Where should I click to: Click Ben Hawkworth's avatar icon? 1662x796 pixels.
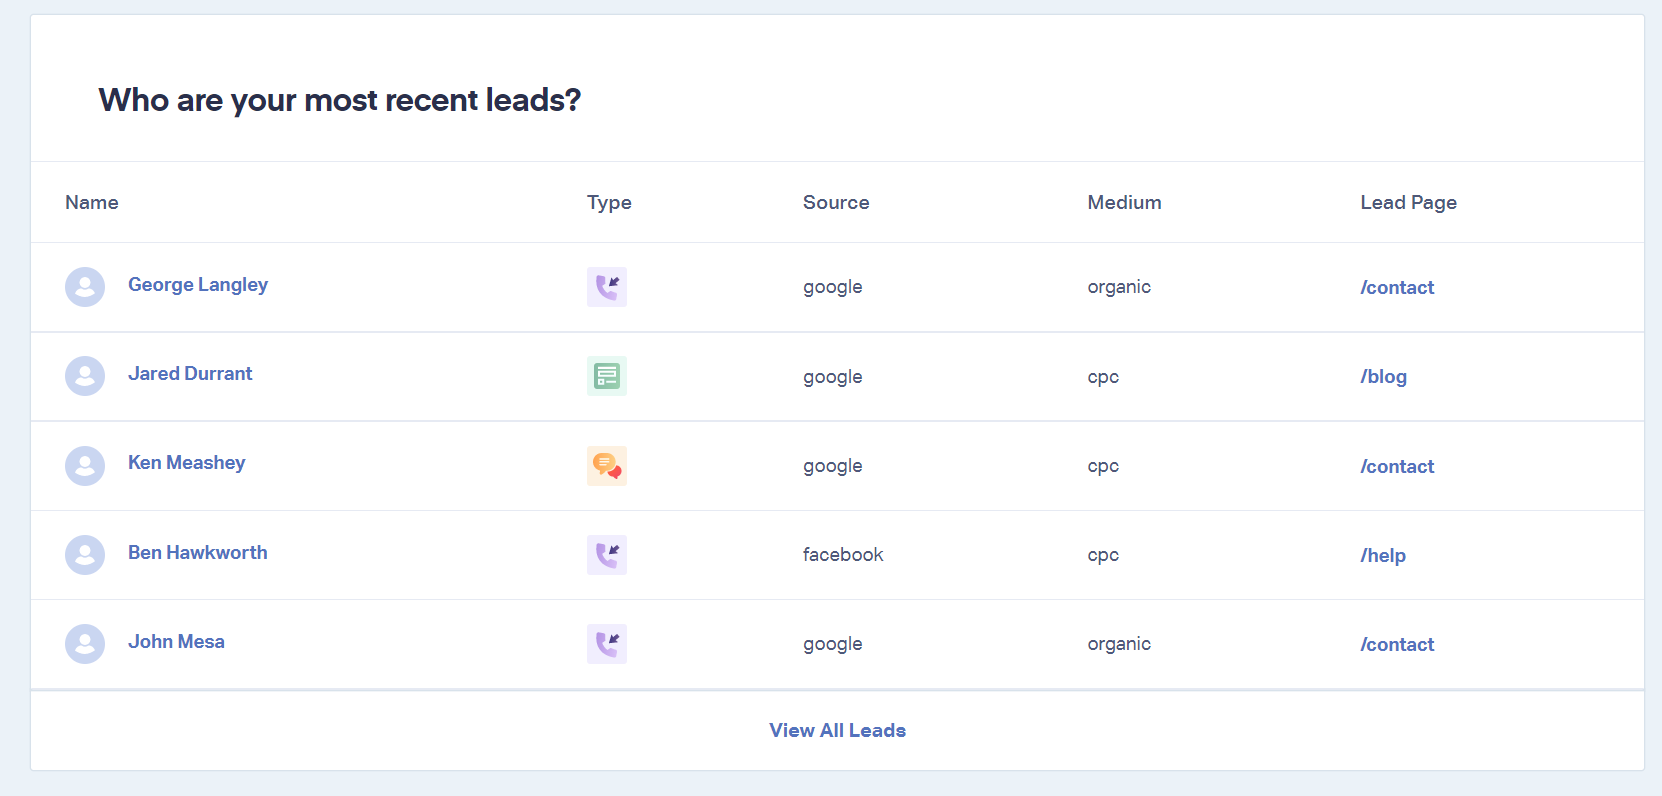(85, 555)
